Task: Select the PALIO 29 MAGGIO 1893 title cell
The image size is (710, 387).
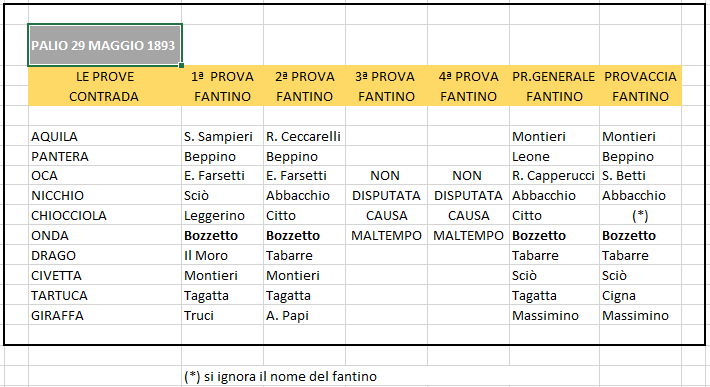Action: pos(105,45)
